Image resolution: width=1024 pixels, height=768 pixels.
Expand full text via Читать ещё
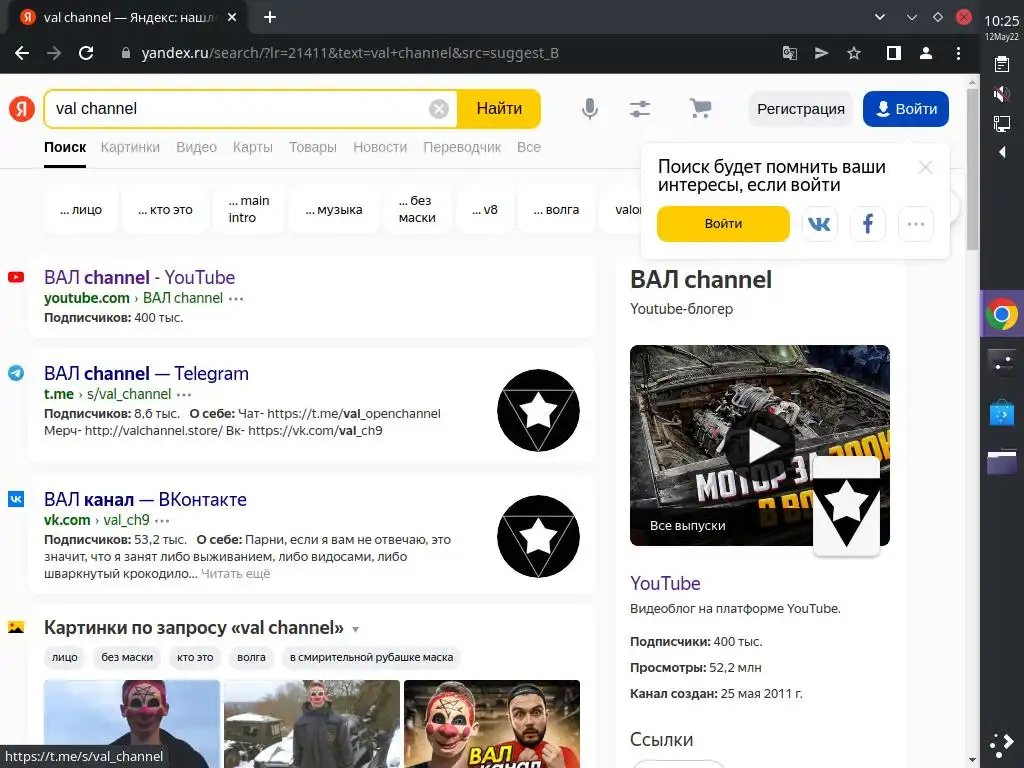click(235, 573)
